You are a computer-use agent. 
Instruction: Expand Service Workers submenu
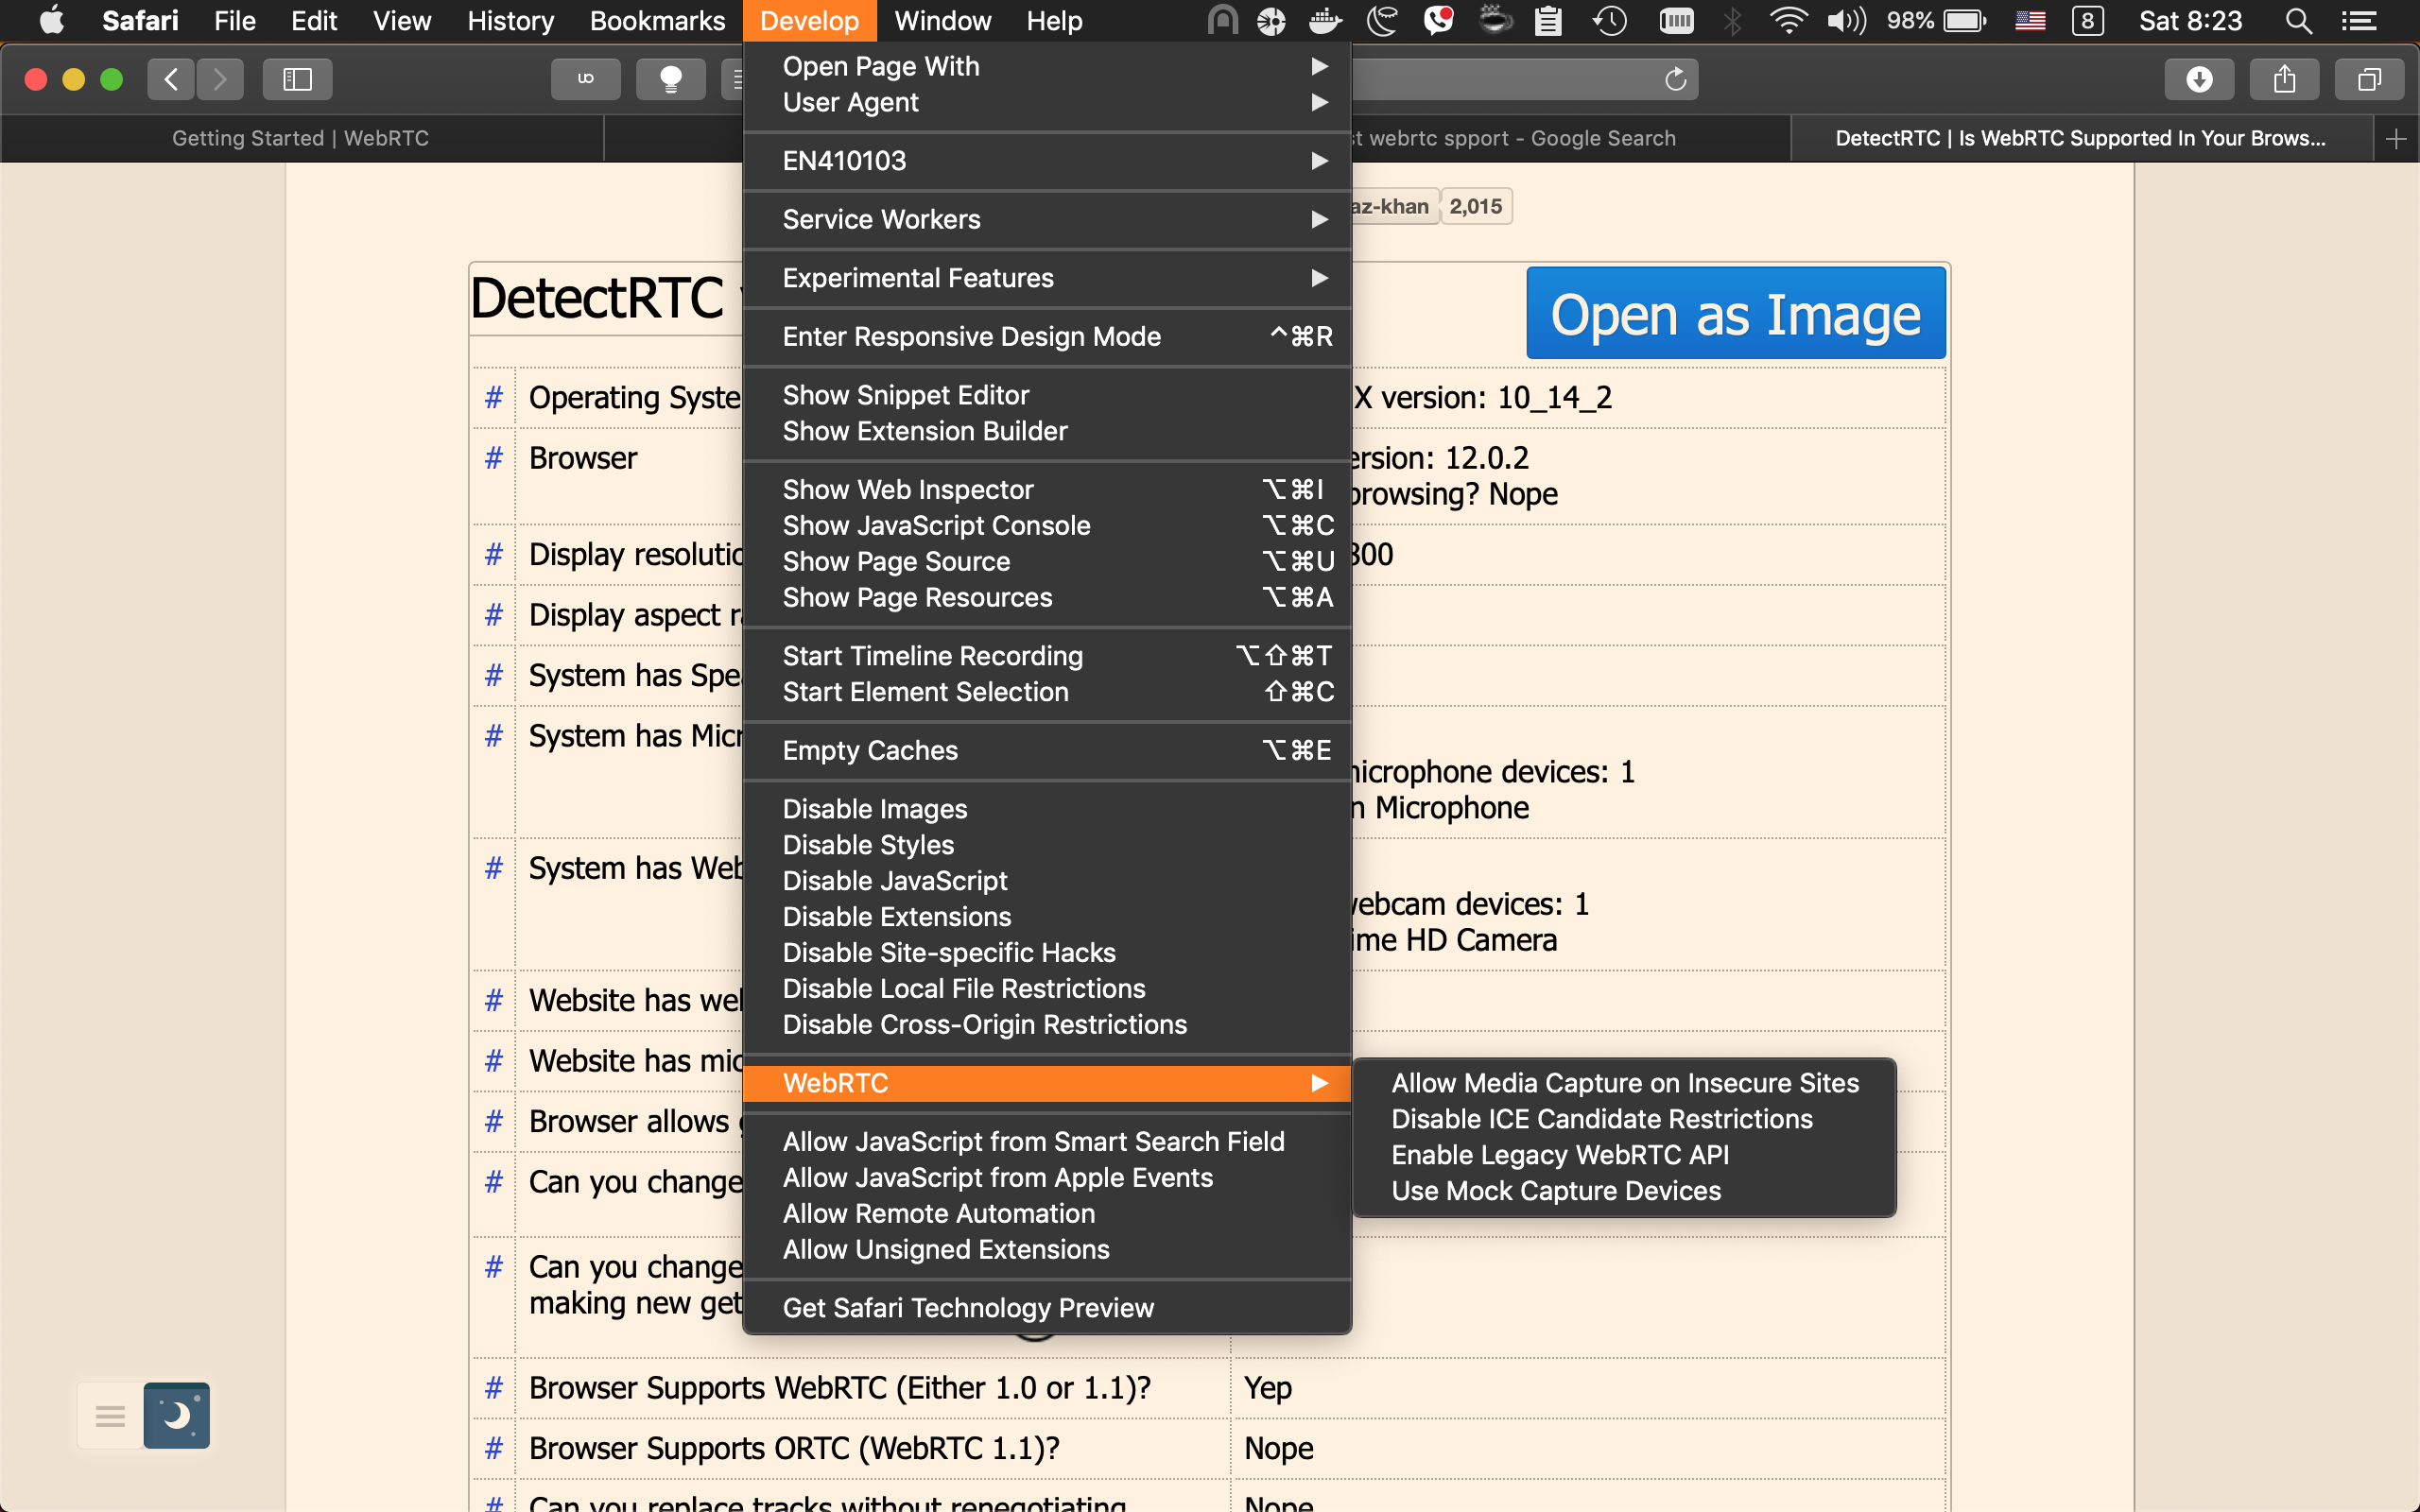(1047, 219)
